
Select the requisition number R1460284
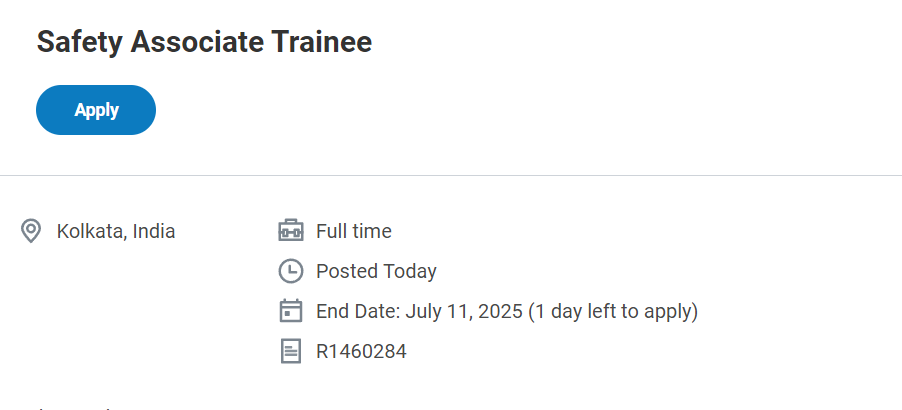361,351
